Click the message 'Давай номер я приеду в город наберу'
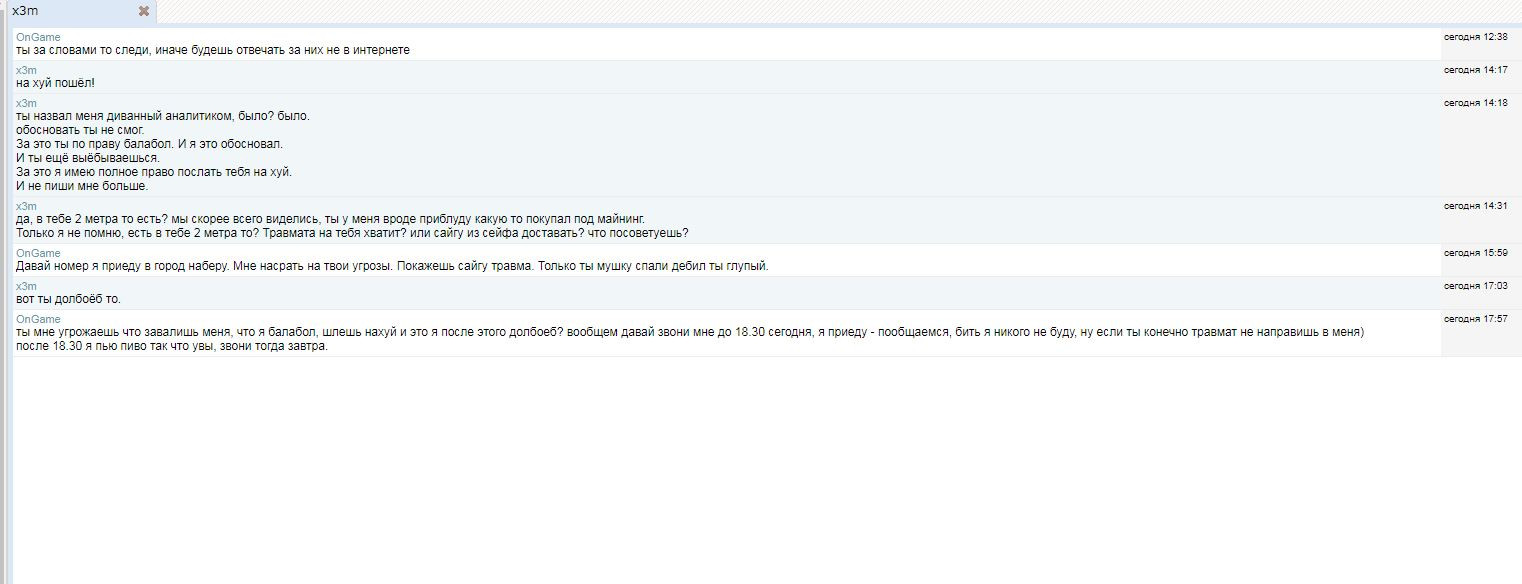This screenshot has width=1522, height=584. pos(392,266)
